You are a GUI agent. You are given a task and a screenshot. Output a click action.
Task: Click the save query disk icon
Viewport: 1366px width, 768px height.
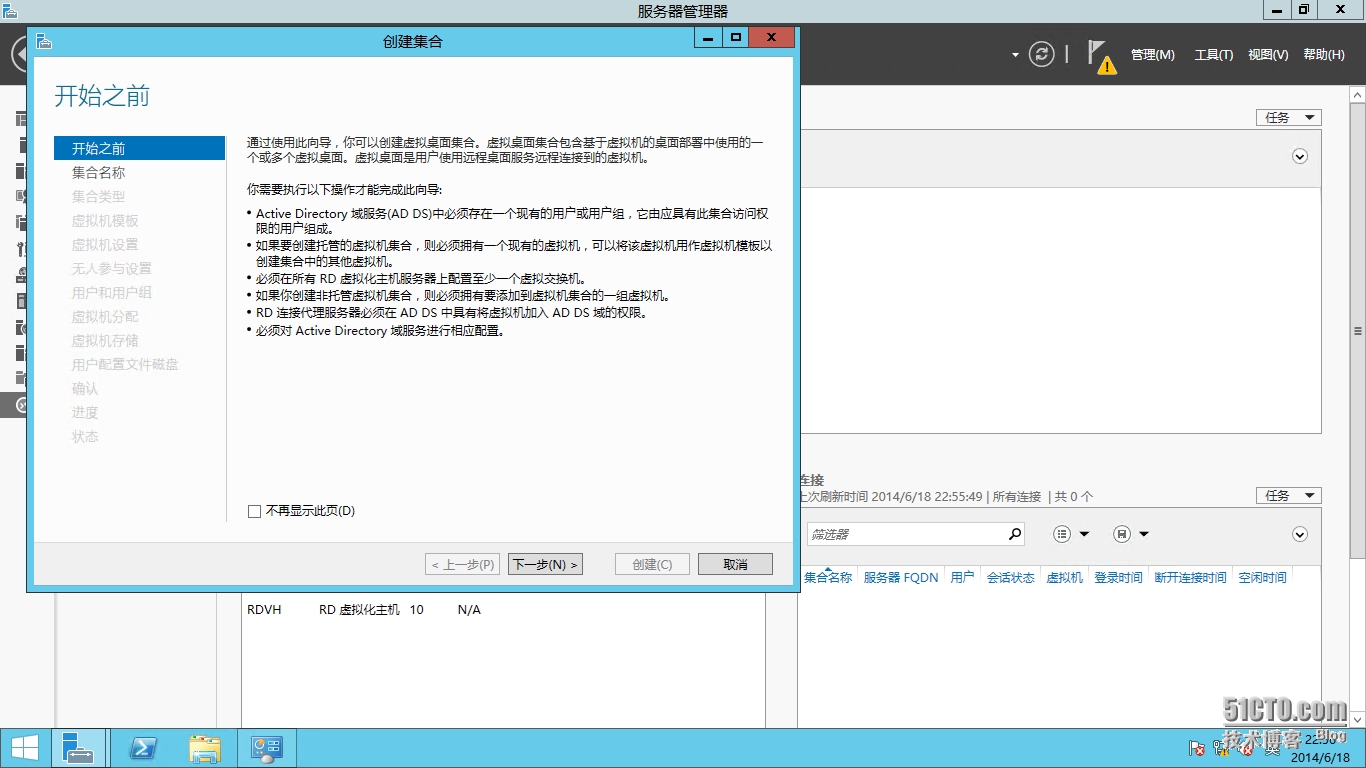pyautogui.click(x=1122, y=534)
